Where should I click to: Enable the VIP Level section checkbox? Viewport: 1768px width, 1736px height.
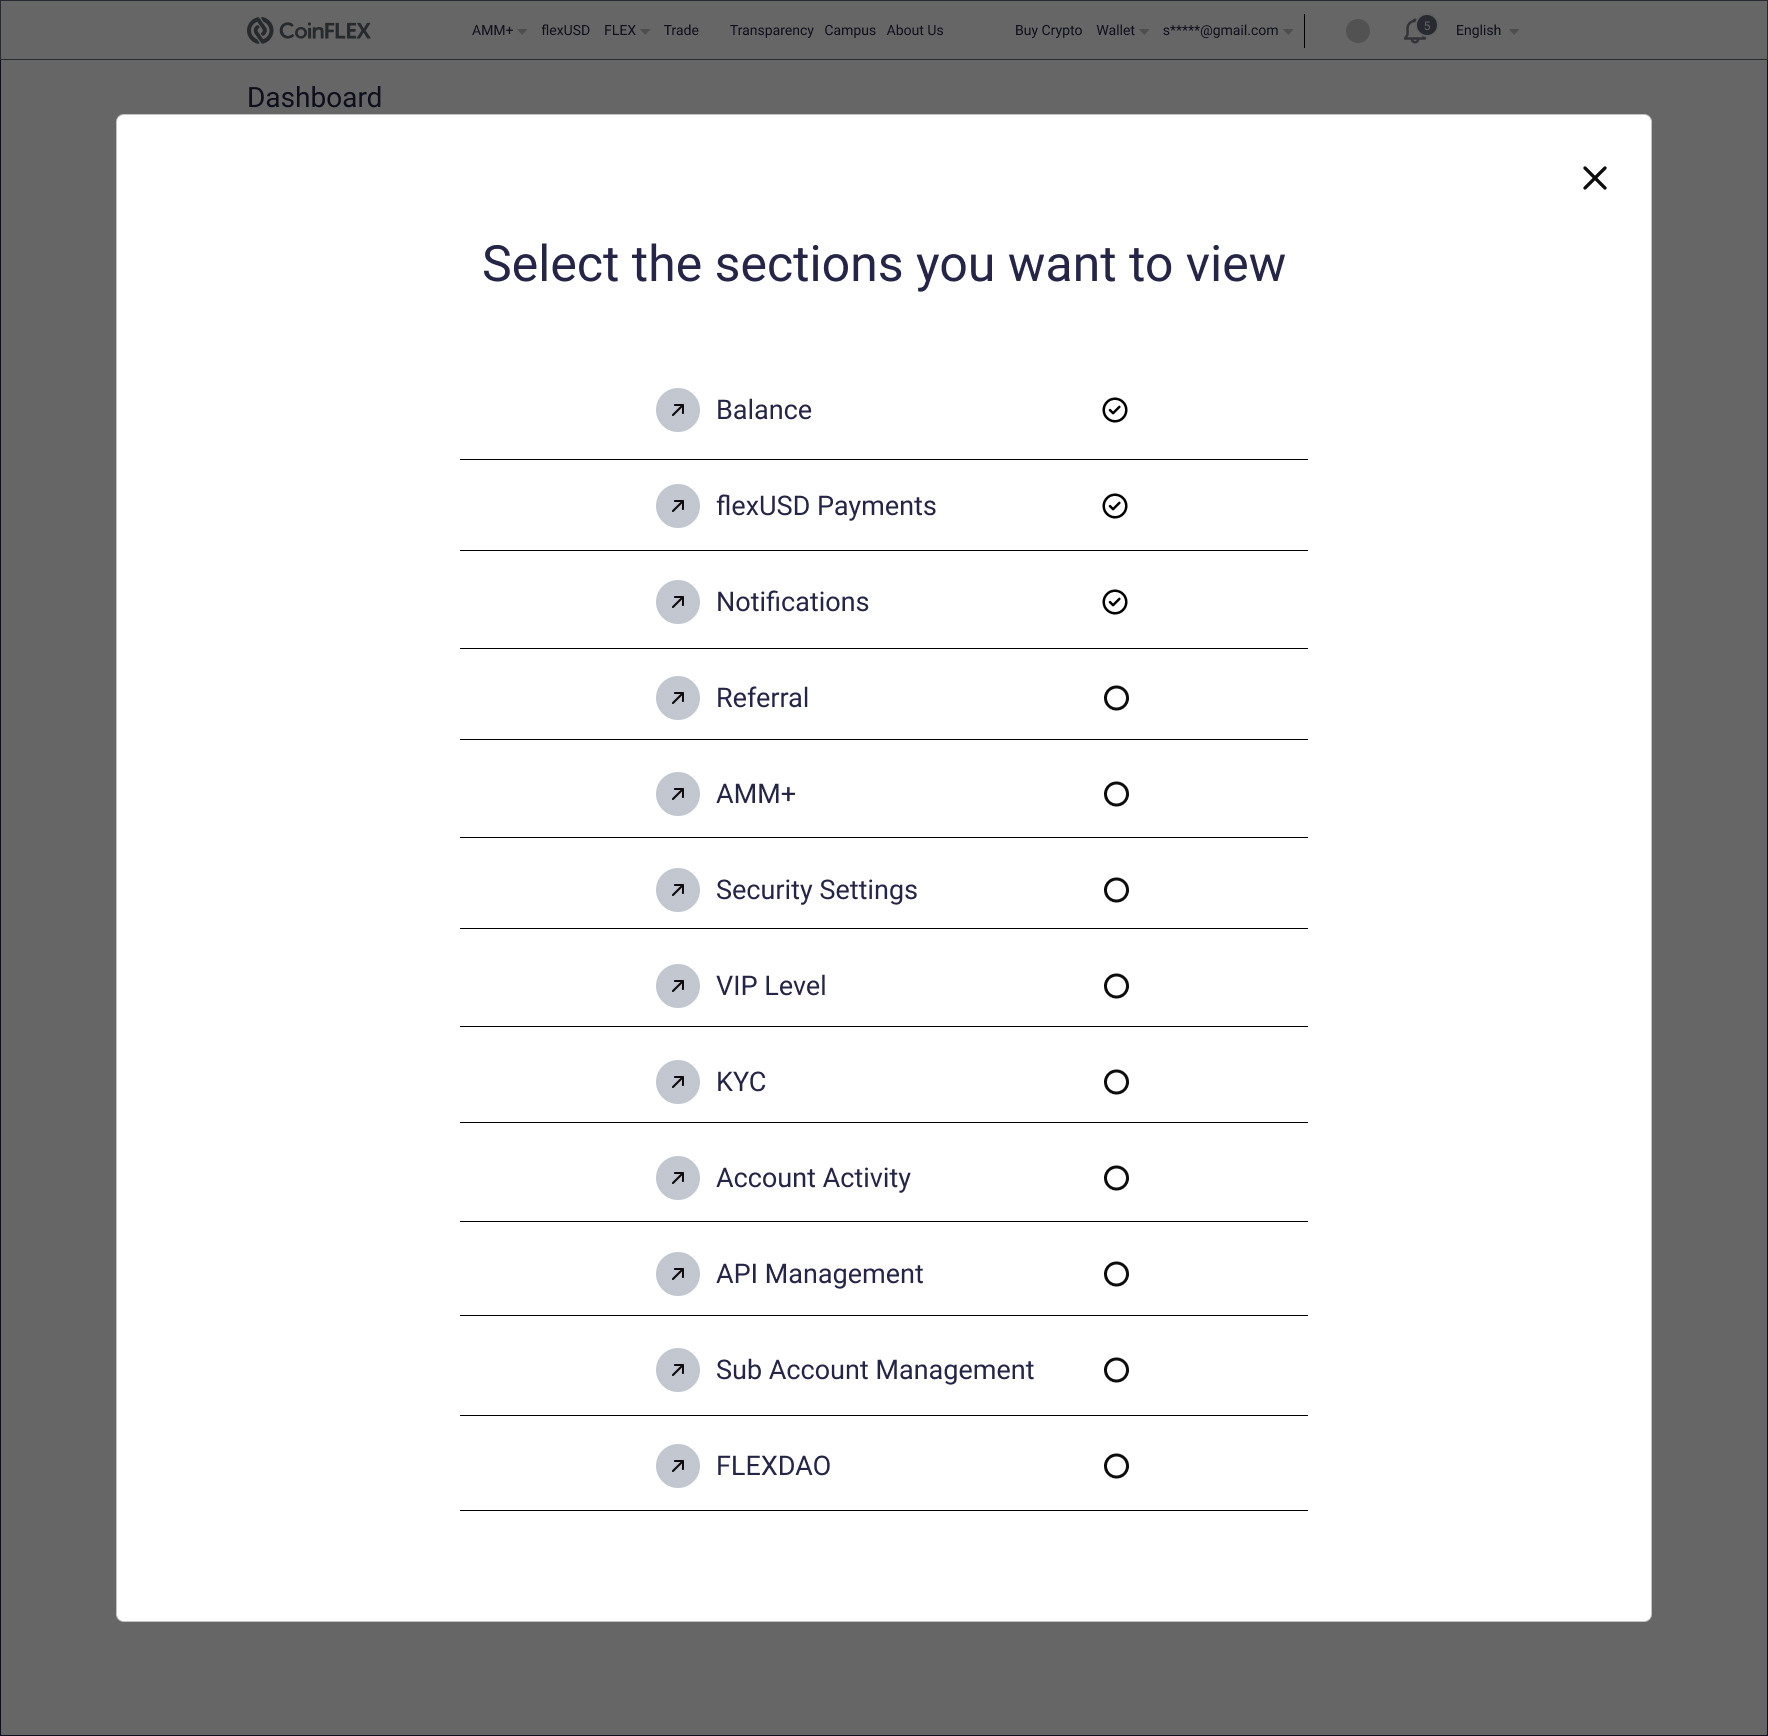pos(1116,986)
